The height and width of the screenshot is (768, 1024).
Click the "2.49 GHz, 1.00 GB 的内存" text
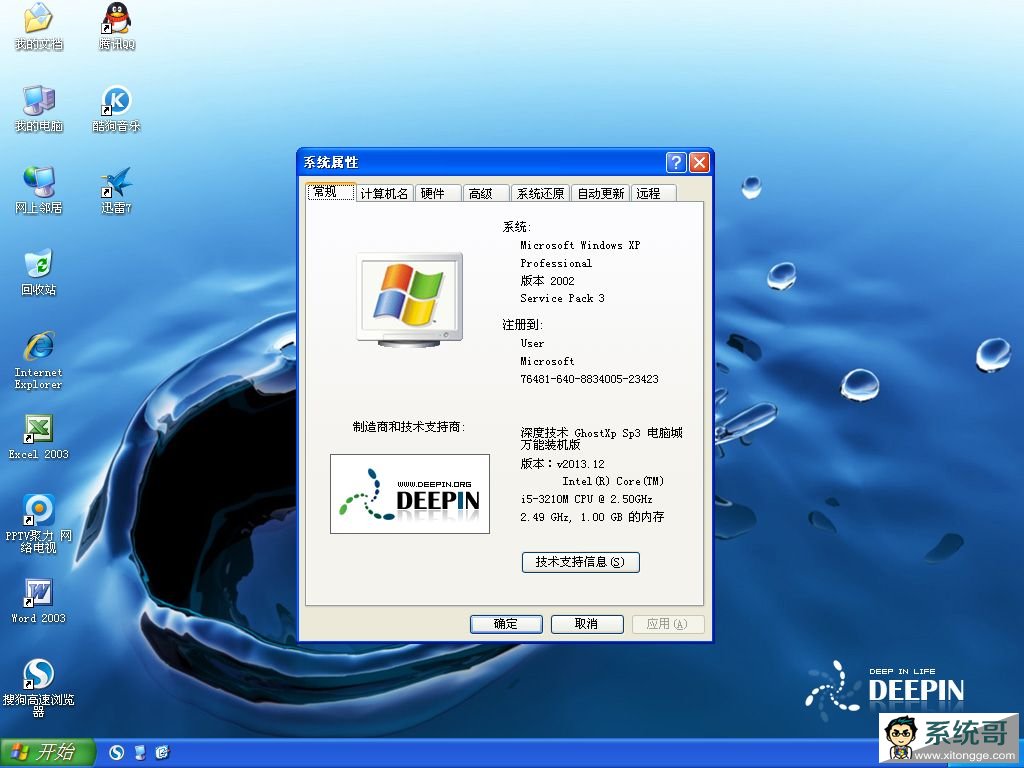[x=592, y=517]
